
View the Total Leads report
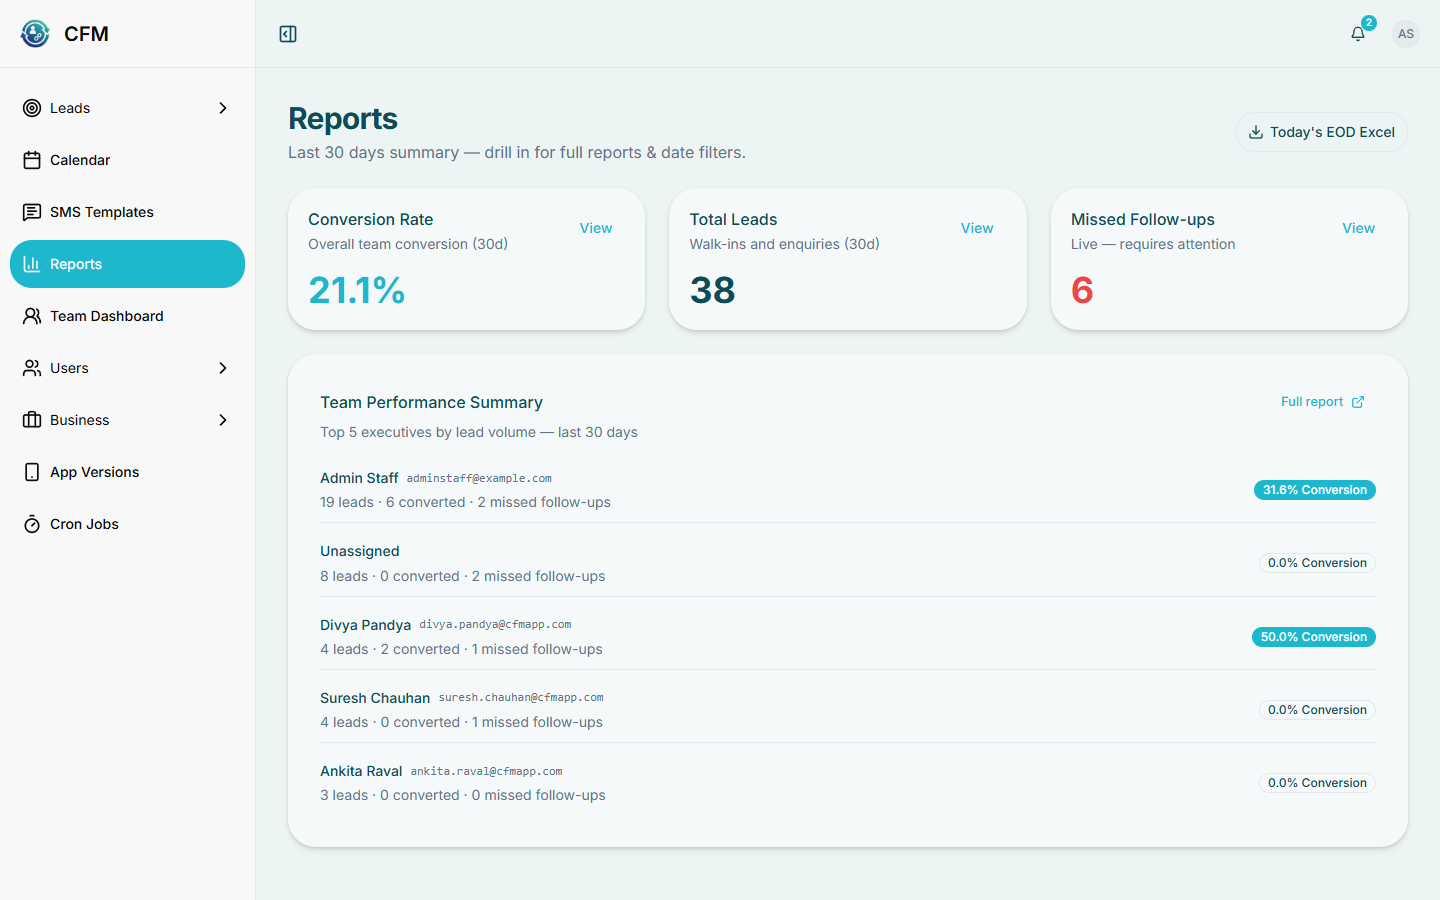click(x=977, y=228)
